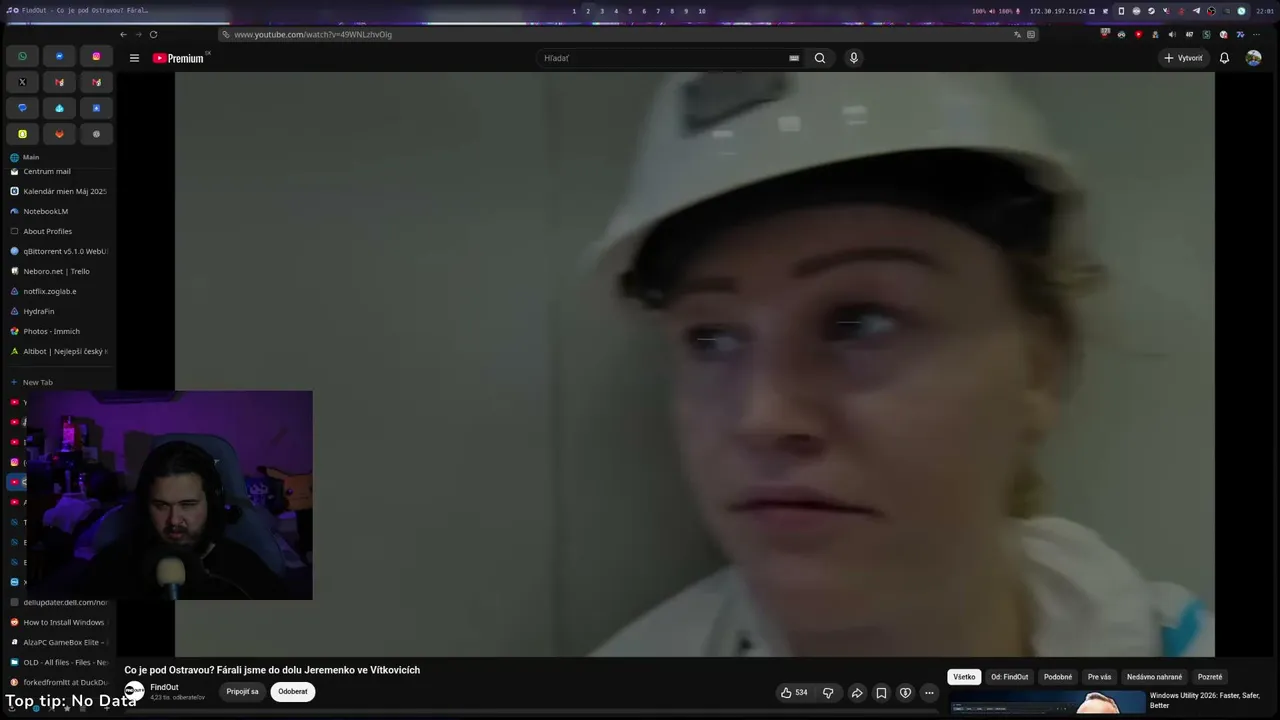The width and height of the screenshot is (1280, 720).
Task: Open the FindOut channel name link
Action: pyautogui.click(x=164, y=687)
